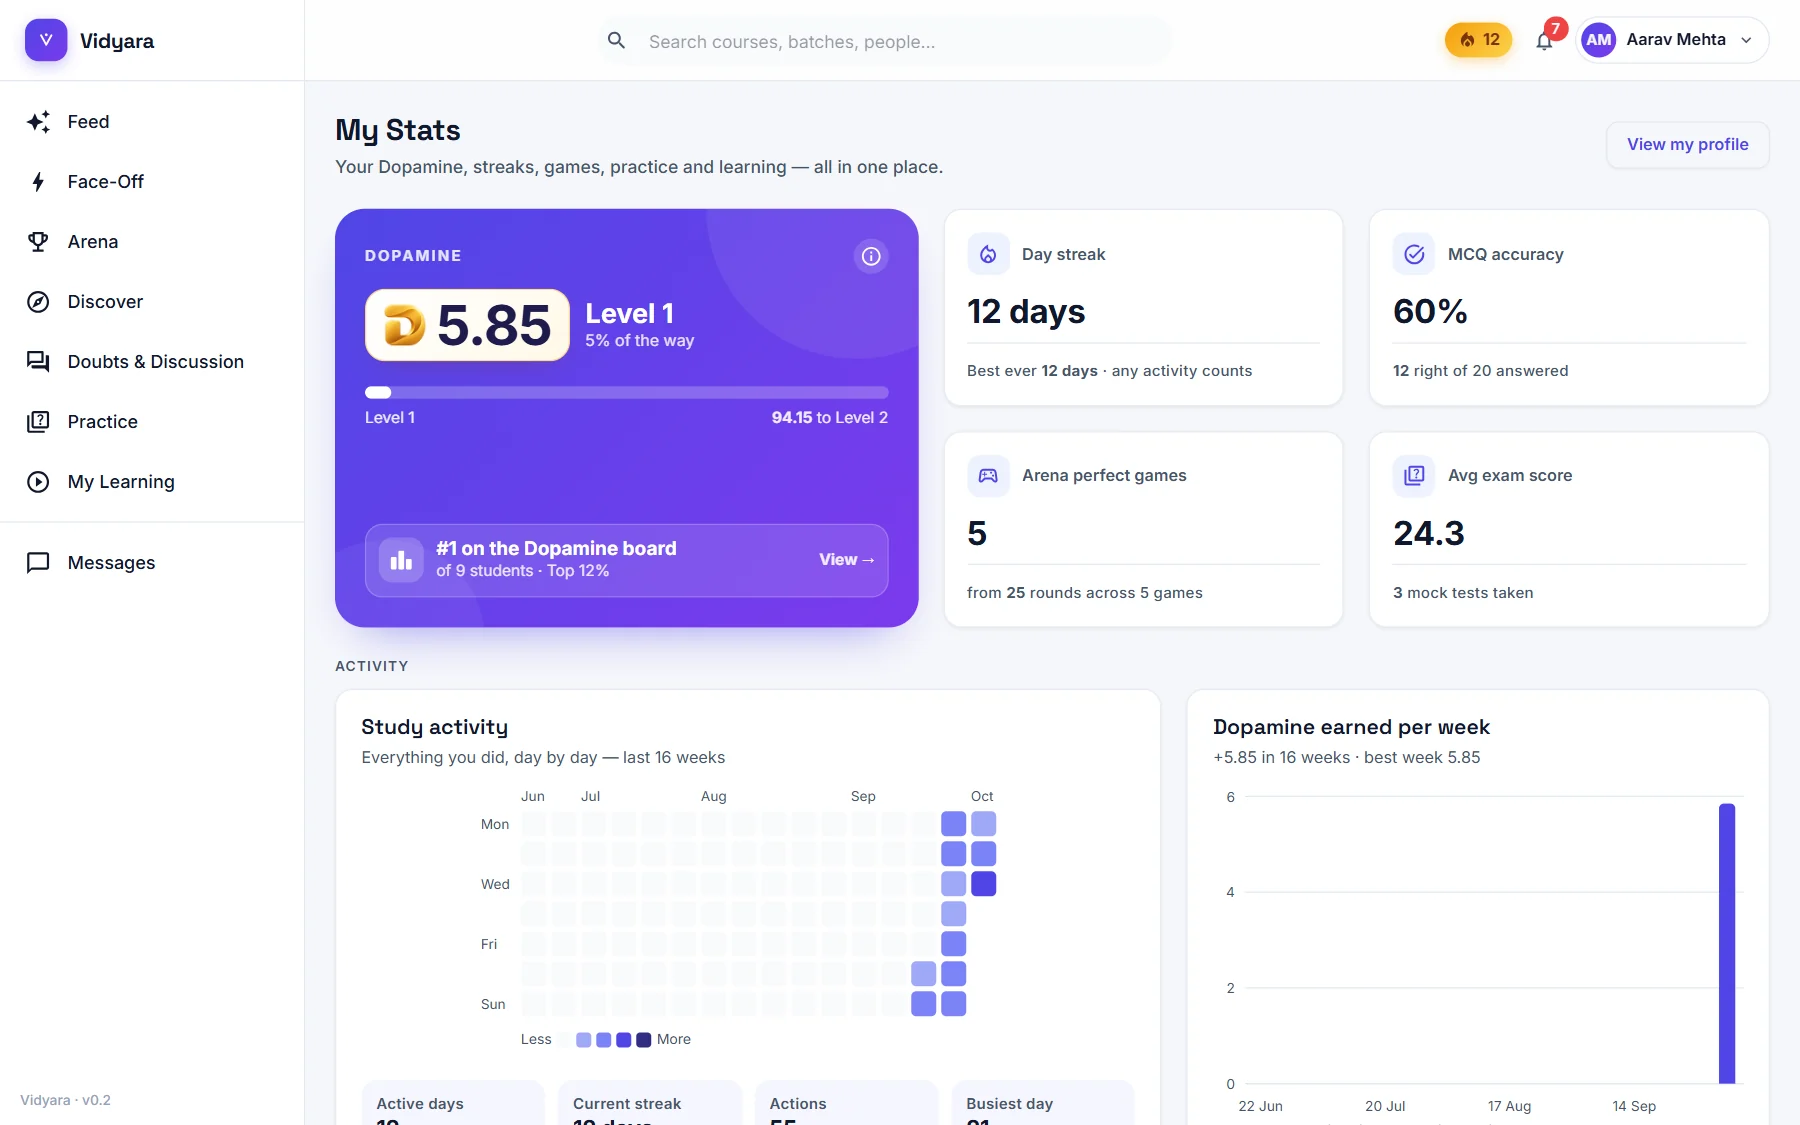Image resolution: width=1800 pixels, height=1125 pixels.
Task: Click the Discover compass icon
Action: point(38,302)
